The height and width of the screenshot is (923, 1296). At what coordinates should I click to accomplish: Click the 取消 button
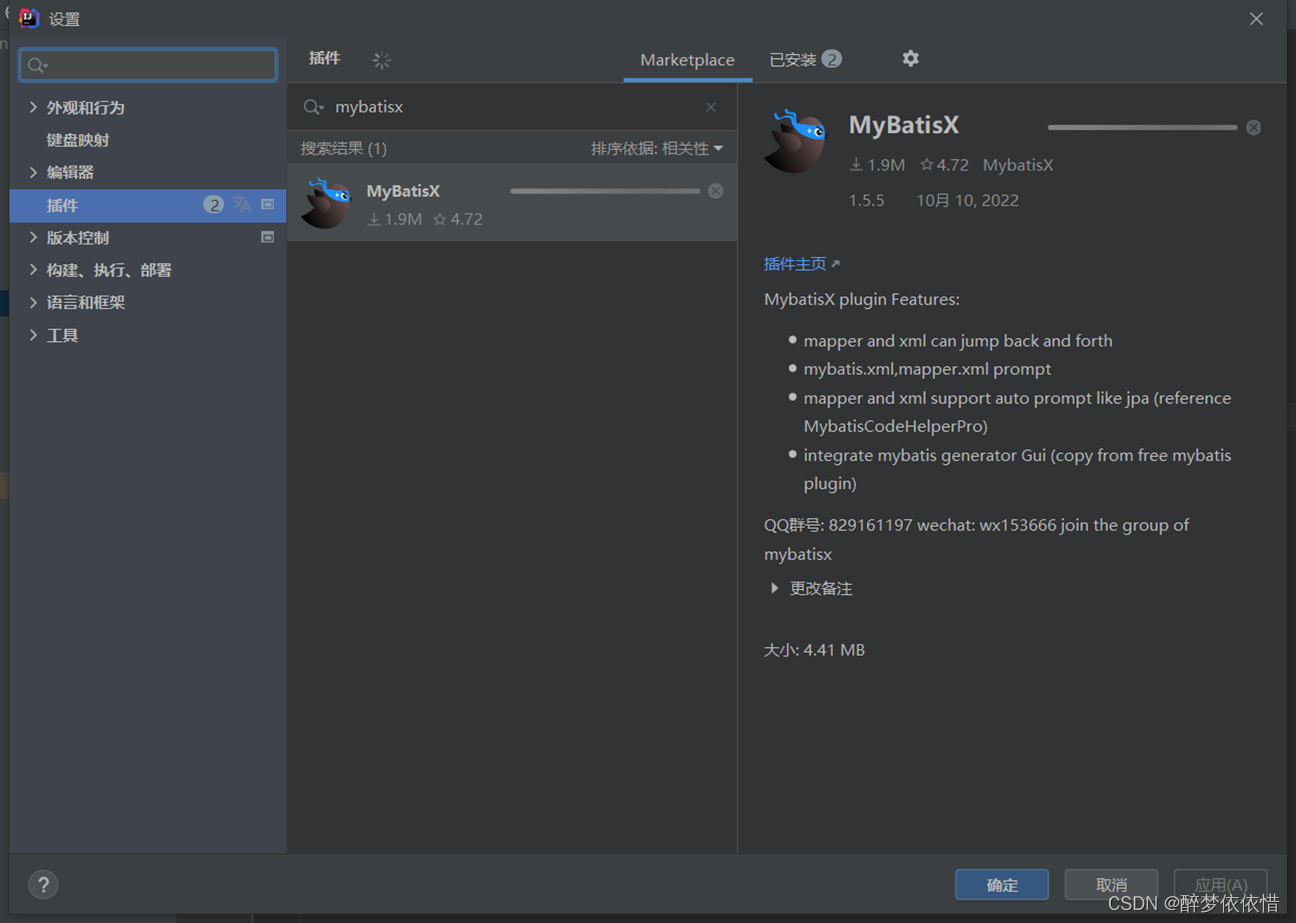tap(1111, 884)
